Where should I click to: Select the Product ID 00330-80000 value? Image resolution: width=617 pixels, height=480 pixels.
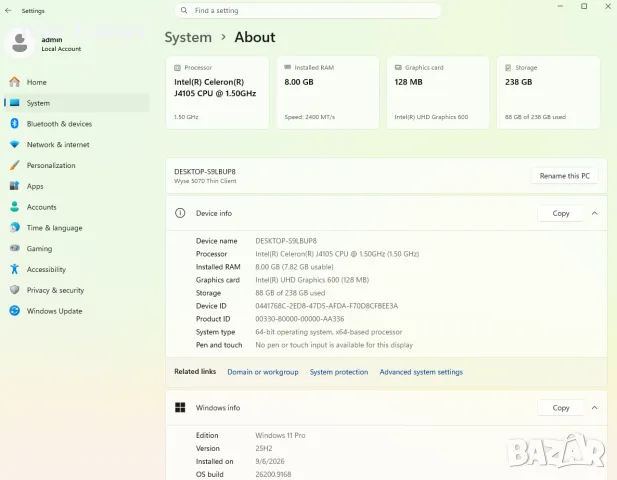pos(300,319)
